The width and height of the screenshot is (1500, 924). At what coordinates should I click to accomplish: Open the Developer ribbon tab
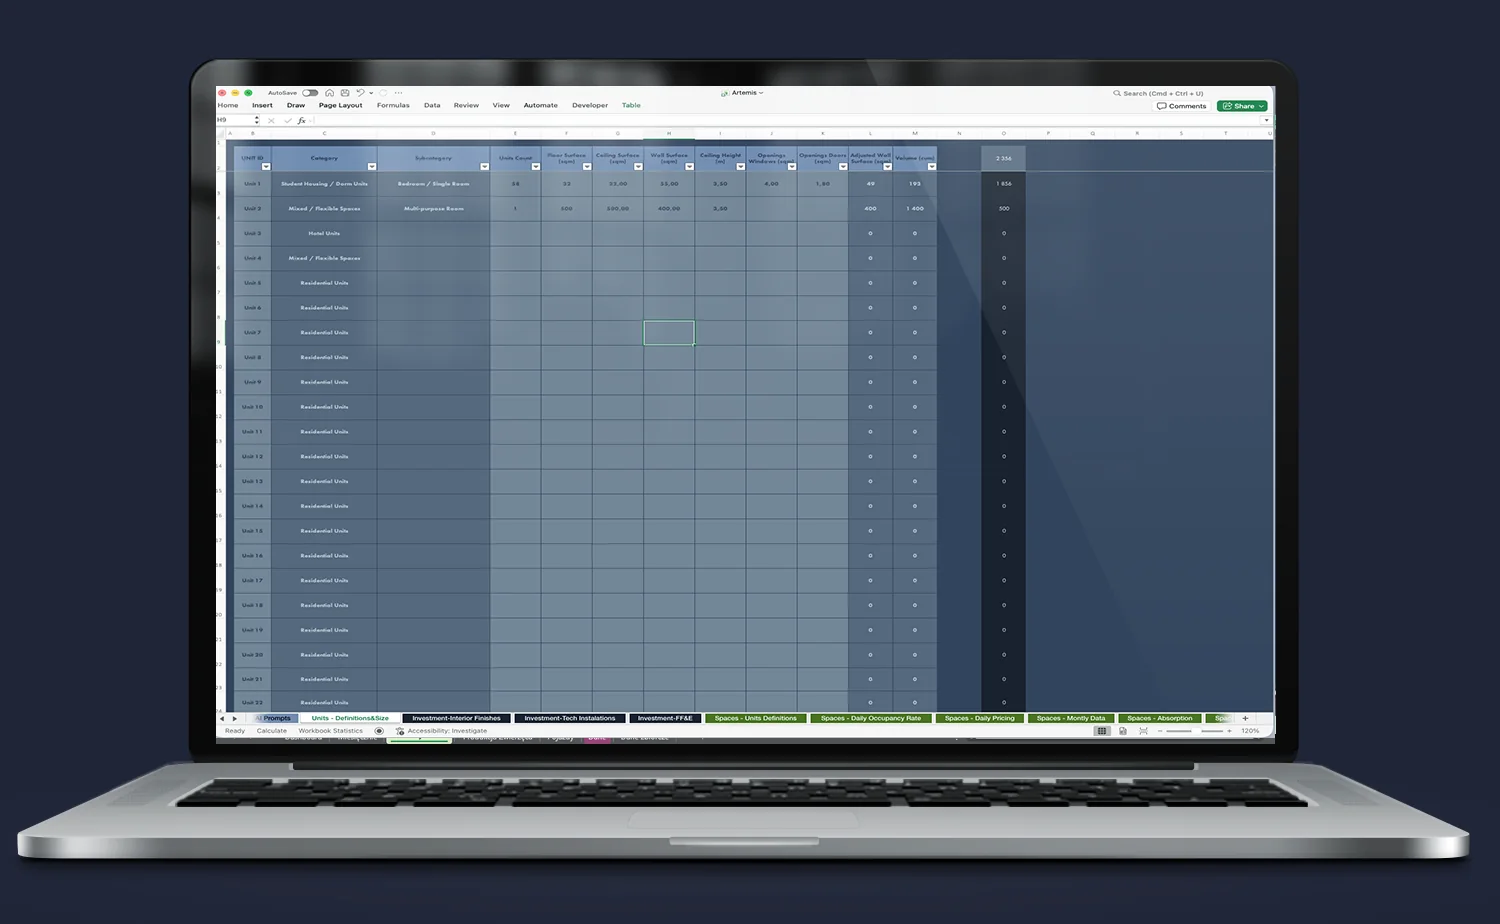[x=590, y=105]
